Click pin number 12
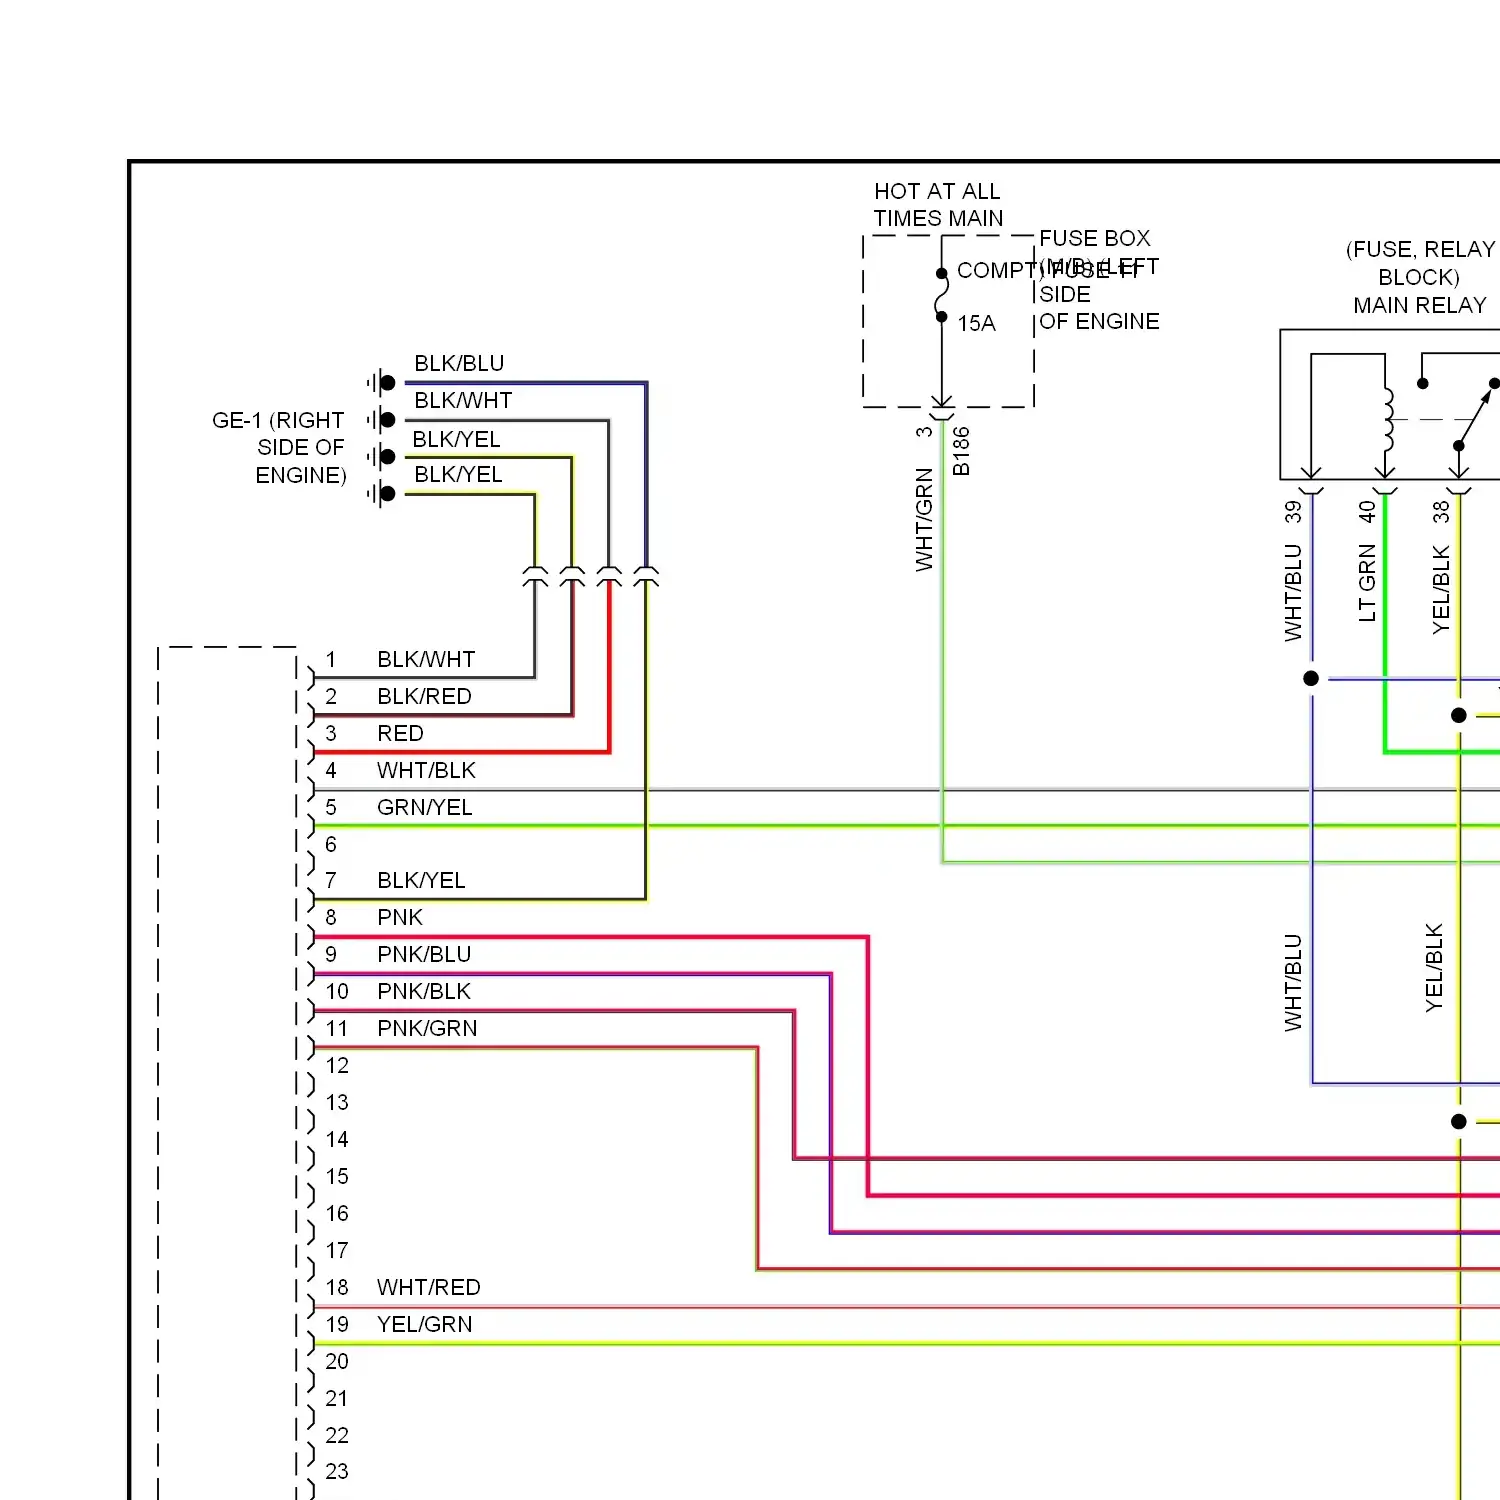This screenshot has width=1500, height=1500. click(x=337, y=1065)
